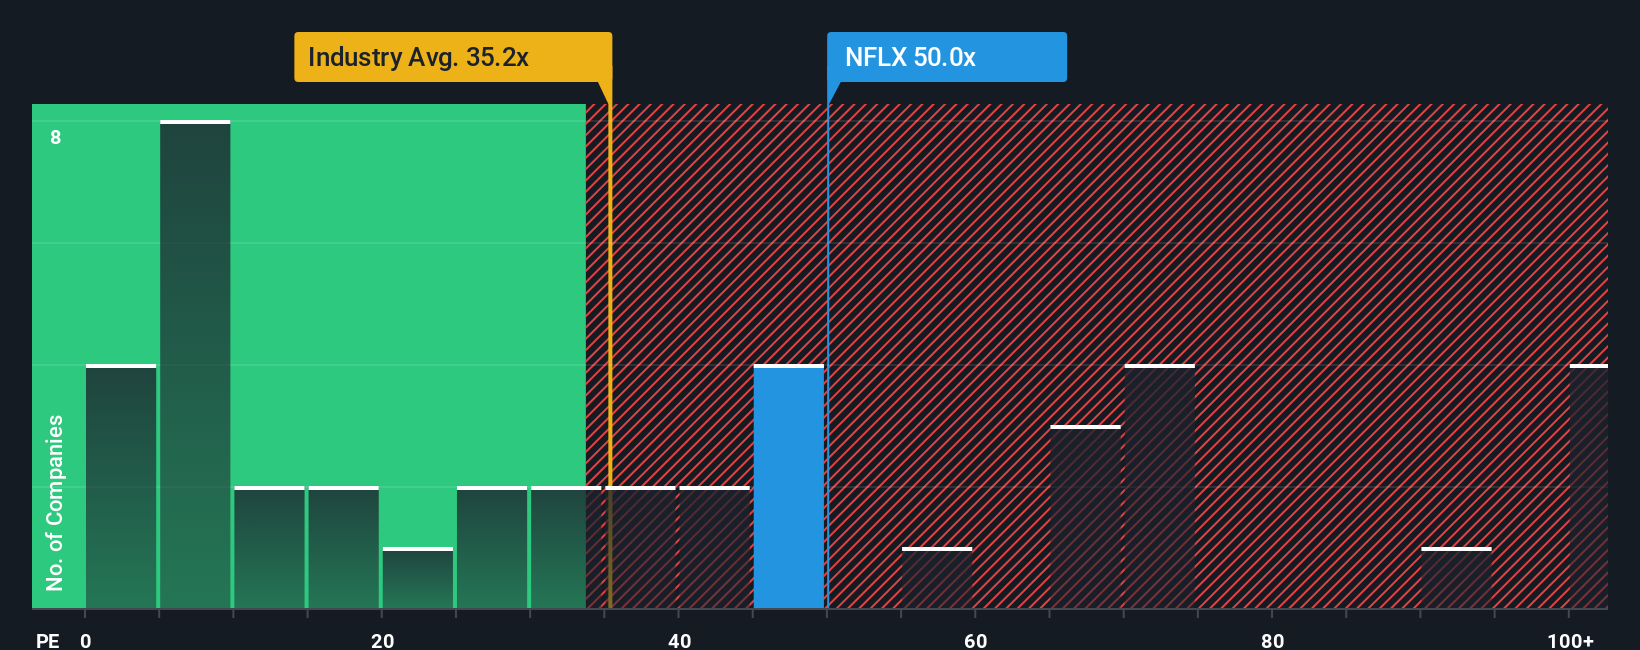Click the PE axis label
Viewport: 1640px width, 650px height.
point(48,640)
